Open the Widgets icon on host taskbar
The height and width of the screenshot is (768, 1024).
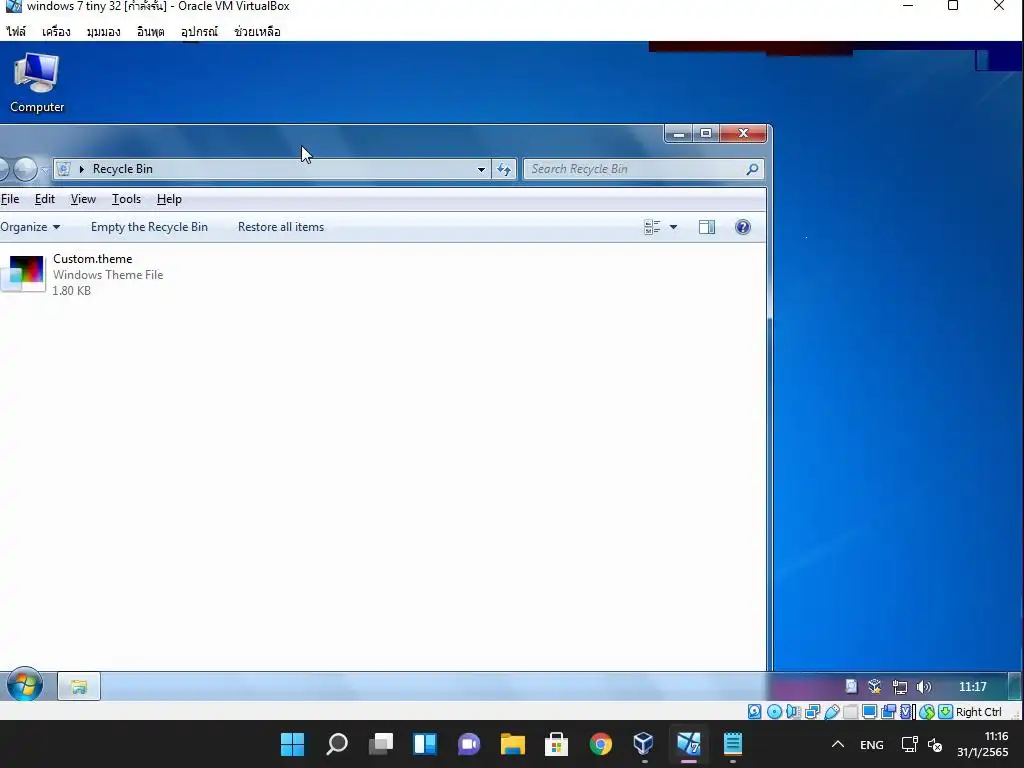pos(424,744)
